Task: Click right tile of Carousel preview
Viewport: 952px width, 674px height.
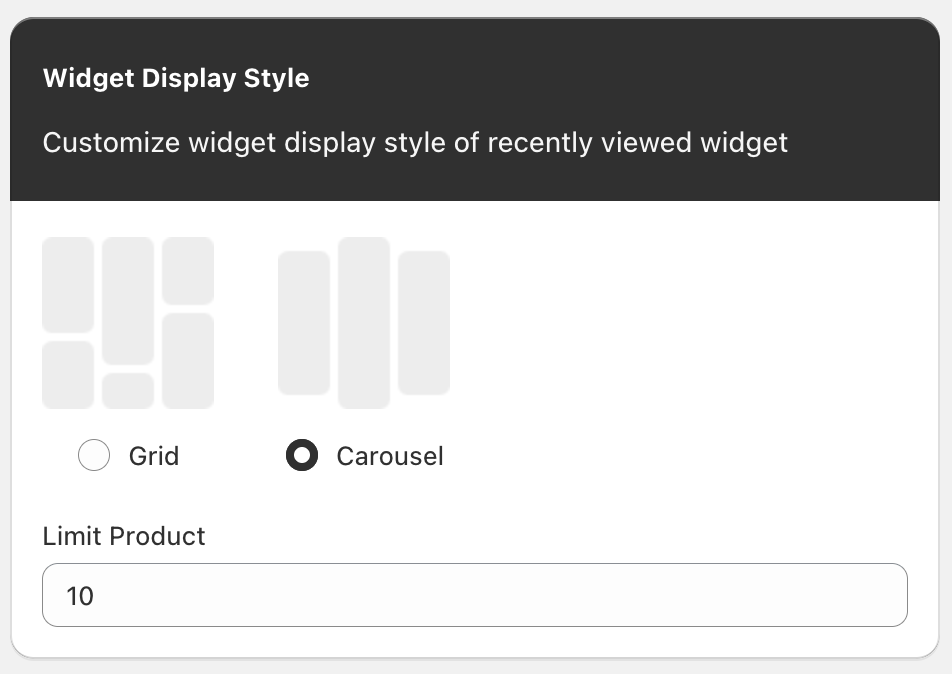Action: [x=424, y=322]
